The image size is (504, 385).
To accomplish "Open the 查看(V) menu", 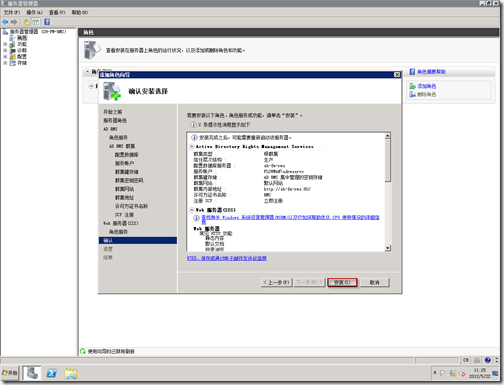I will (57, 12).
